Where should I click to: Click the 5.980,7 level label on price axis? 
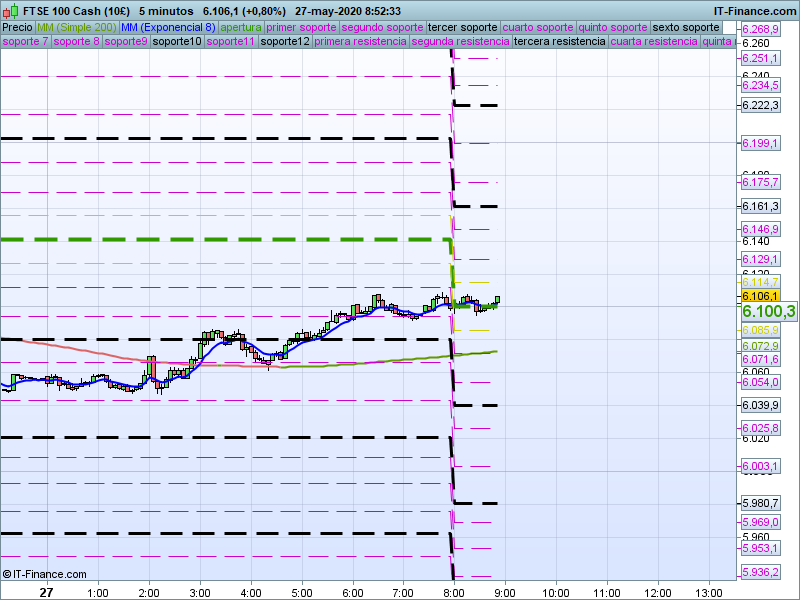[x=760, y=503]
